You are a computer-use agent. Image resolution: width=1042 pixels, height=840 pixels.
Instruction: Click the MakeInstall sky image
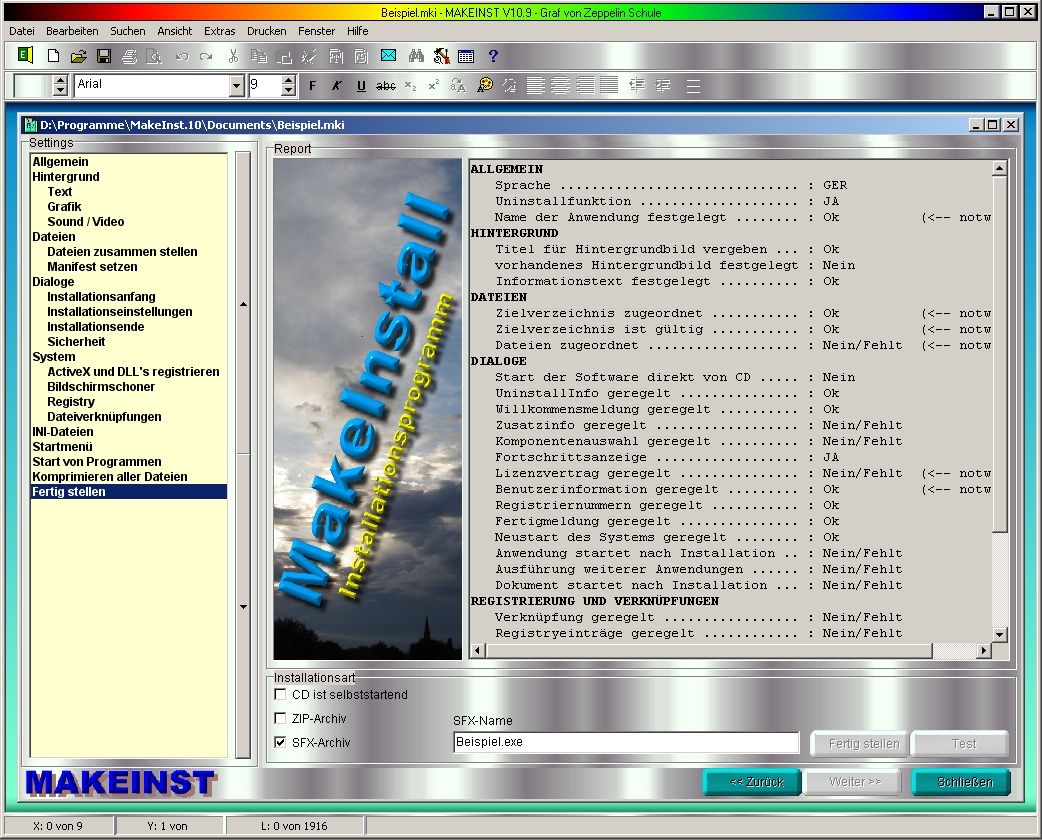coord(367,409)
